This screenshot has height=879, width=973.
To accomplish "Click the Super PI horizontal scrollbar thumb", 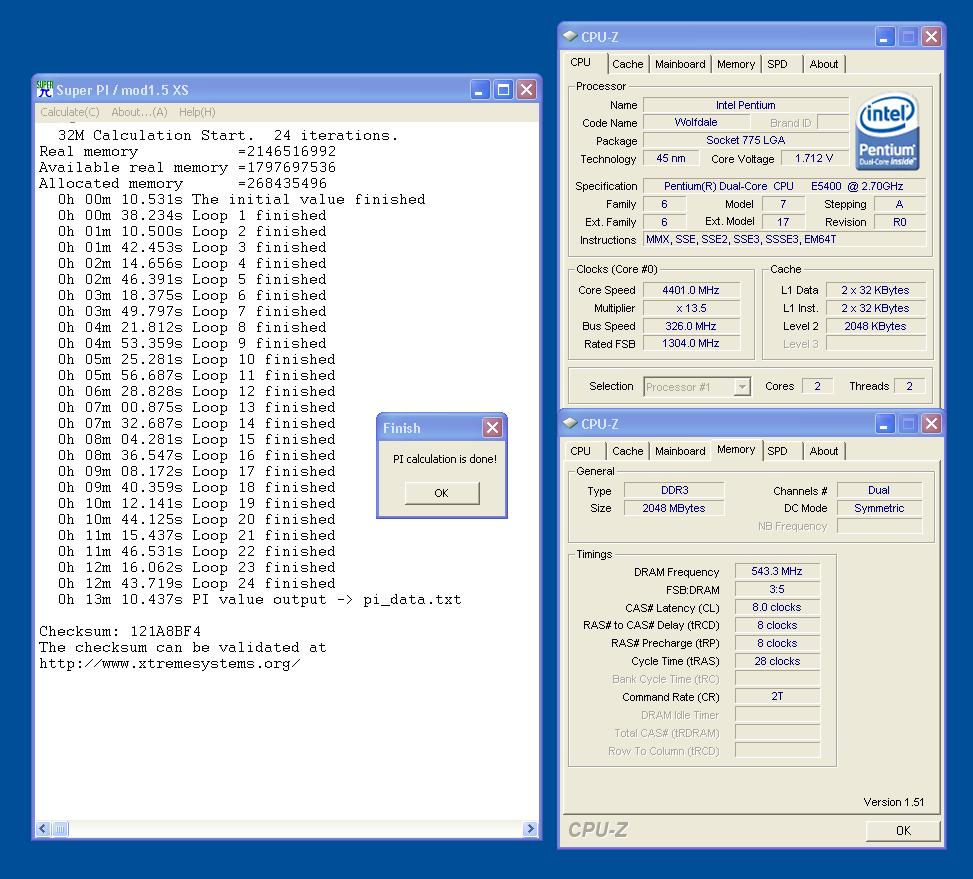I will 60,829.
